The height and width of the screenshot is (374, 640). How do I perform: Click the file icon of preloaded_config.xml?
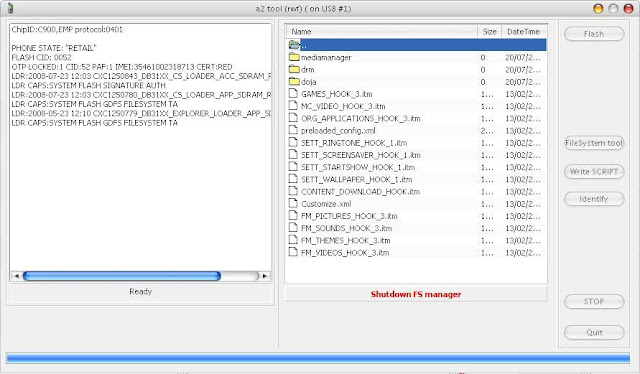[x=293, y=130]
